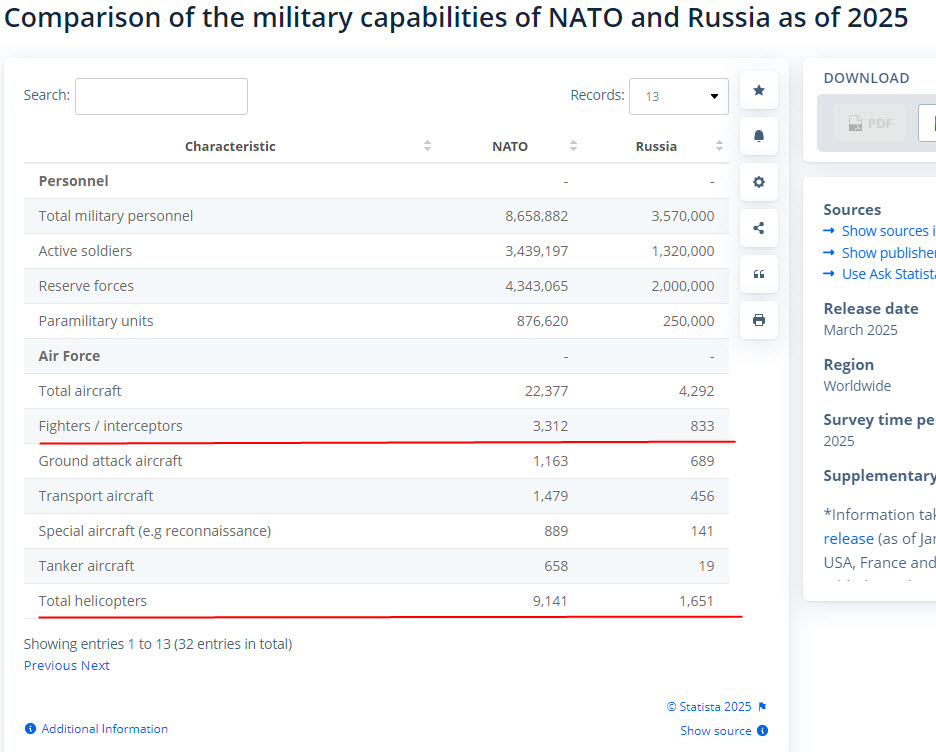
Task: Go to Previous page of entries
Action: pyautogui.click(x=51, y=665)
